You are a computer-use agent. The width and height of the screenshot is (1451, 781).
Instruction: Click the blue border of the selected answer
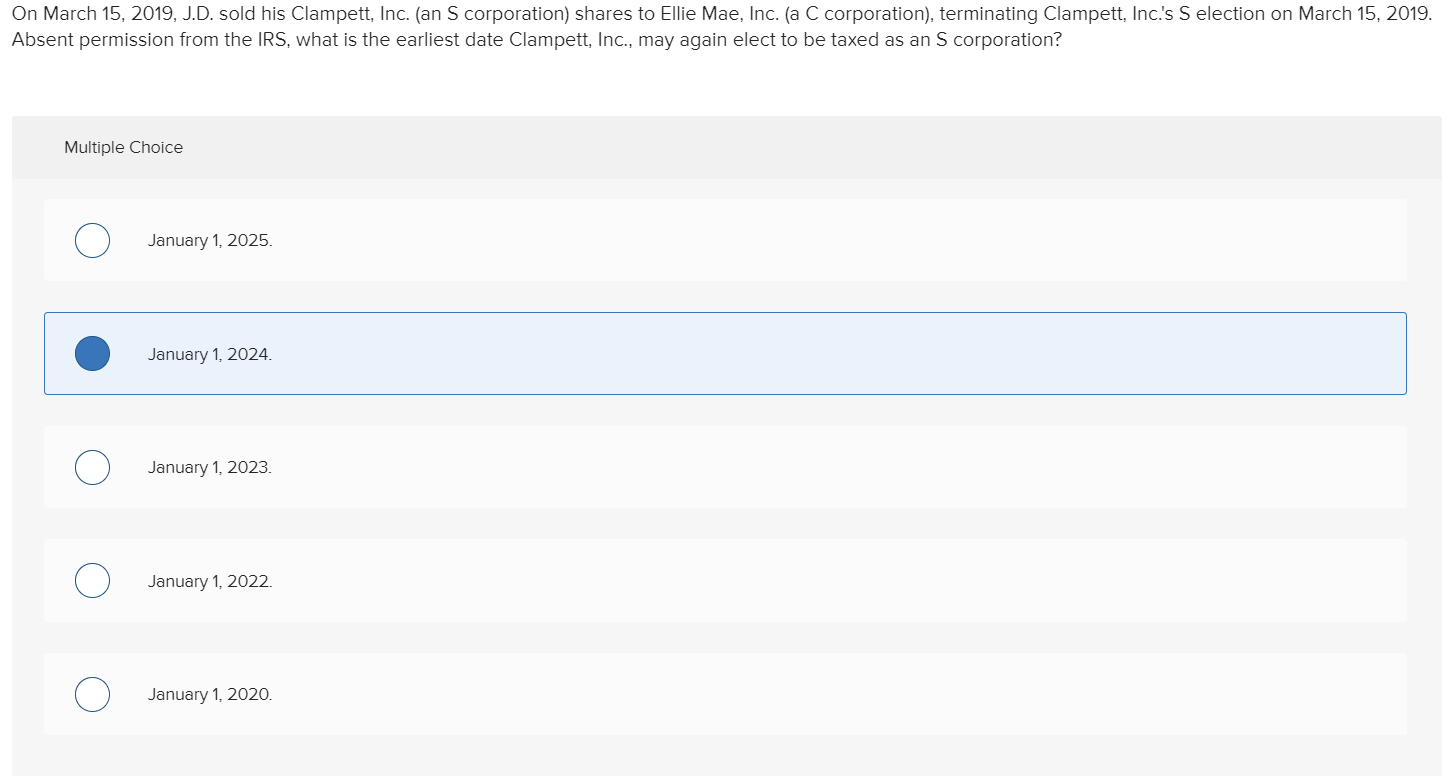(x=725, y=313)
